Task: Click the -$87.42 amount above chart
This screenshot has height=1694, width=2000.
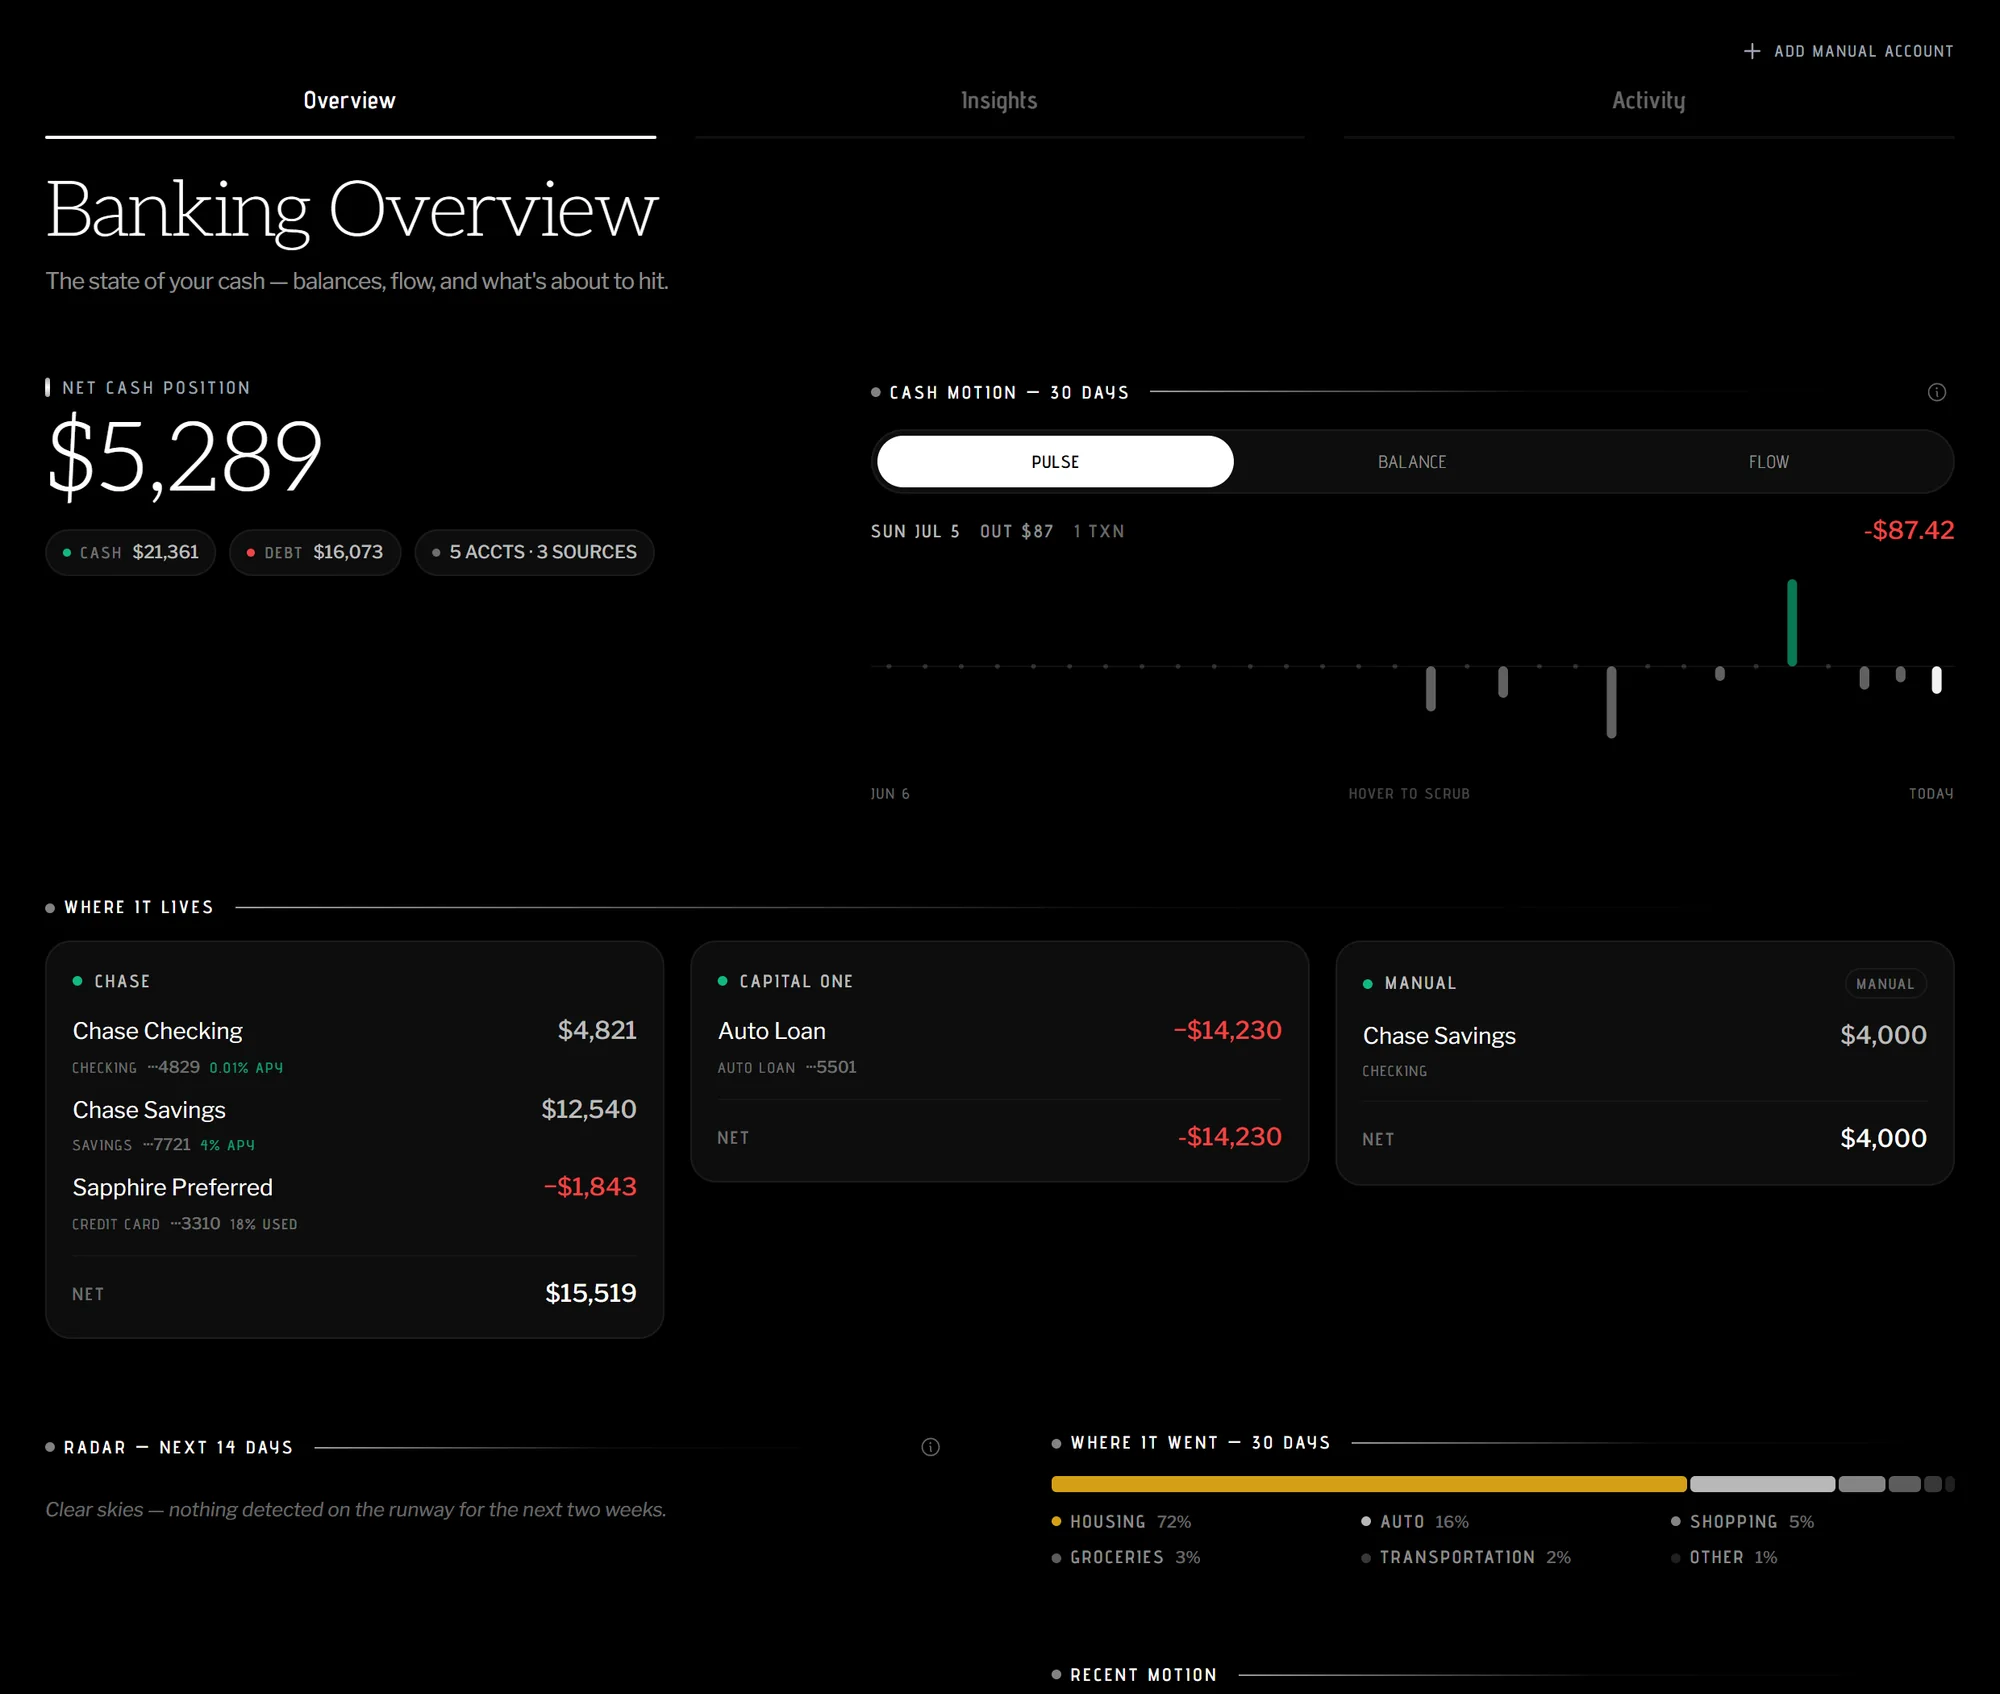Action: [x=1908, y=530]
